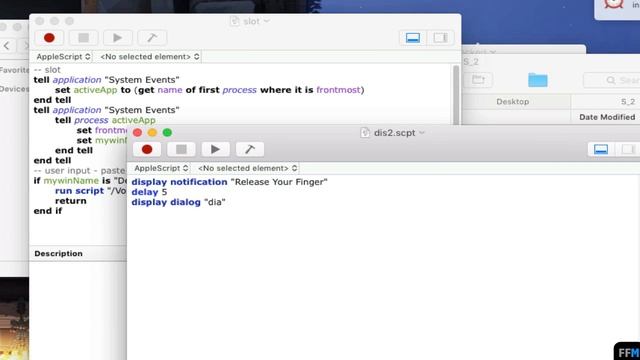Click "end if" line in slot script
Screen dimensions: 640x360
(48, 211)
